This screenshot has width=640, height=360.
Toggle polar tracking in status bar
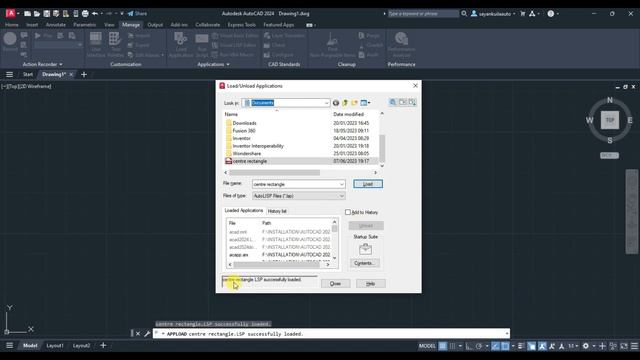point(479,346)
